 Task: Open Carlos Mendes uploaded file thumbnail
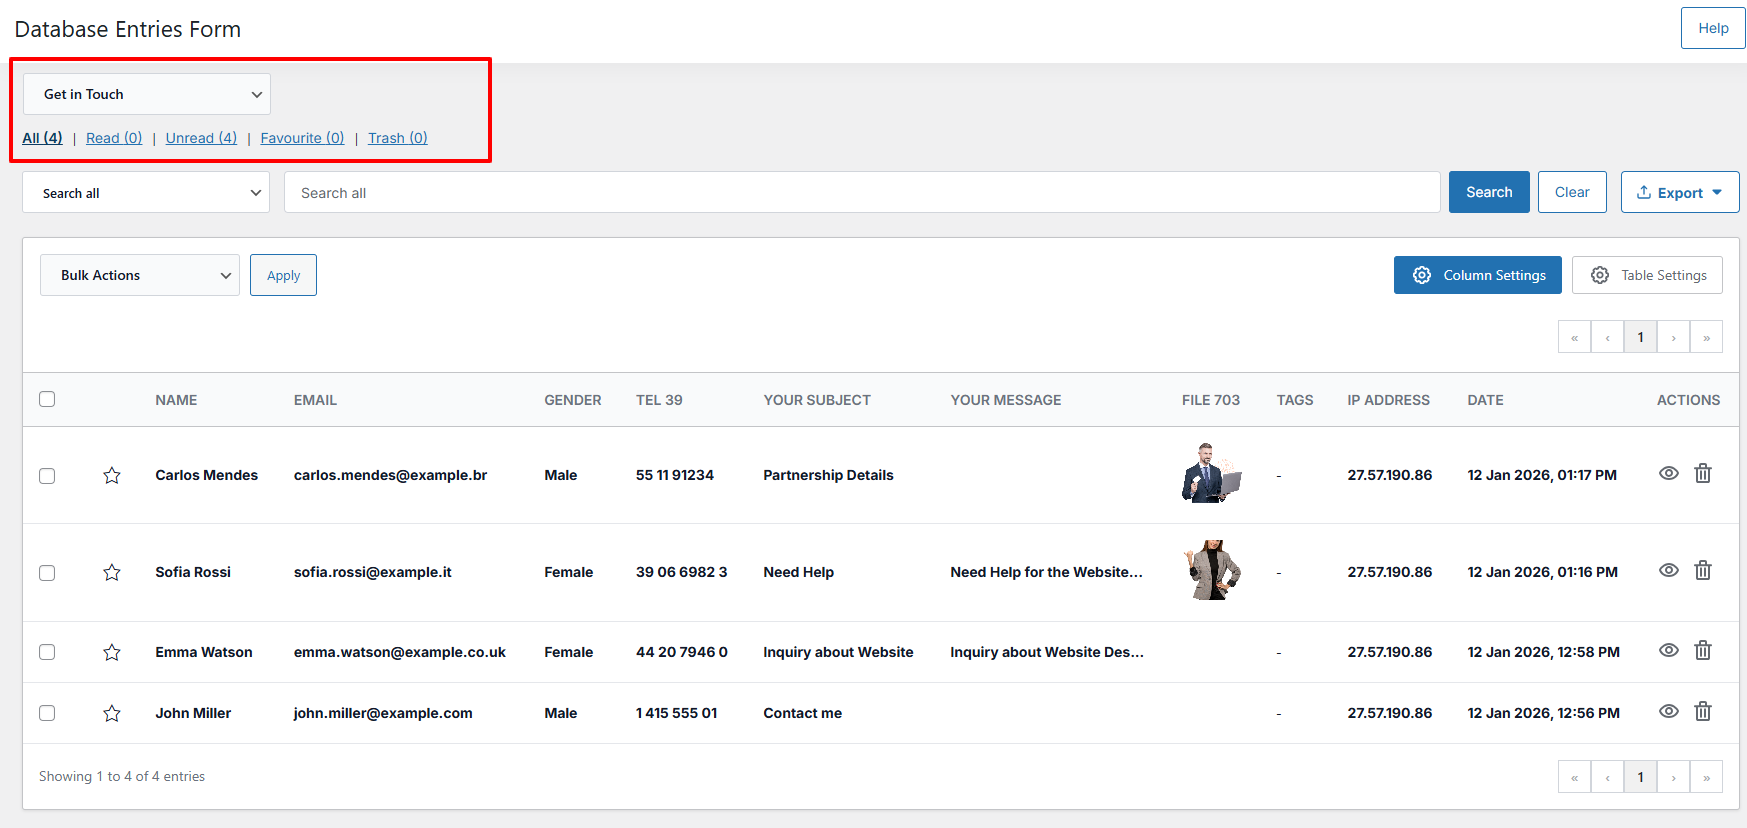pos(1211,473)
